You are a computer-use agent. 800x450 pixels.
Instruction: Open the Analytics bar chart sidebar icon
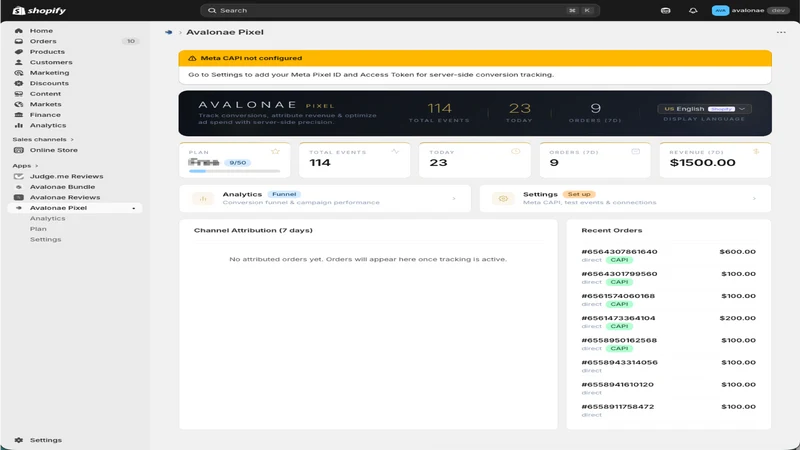coord(19,126)
